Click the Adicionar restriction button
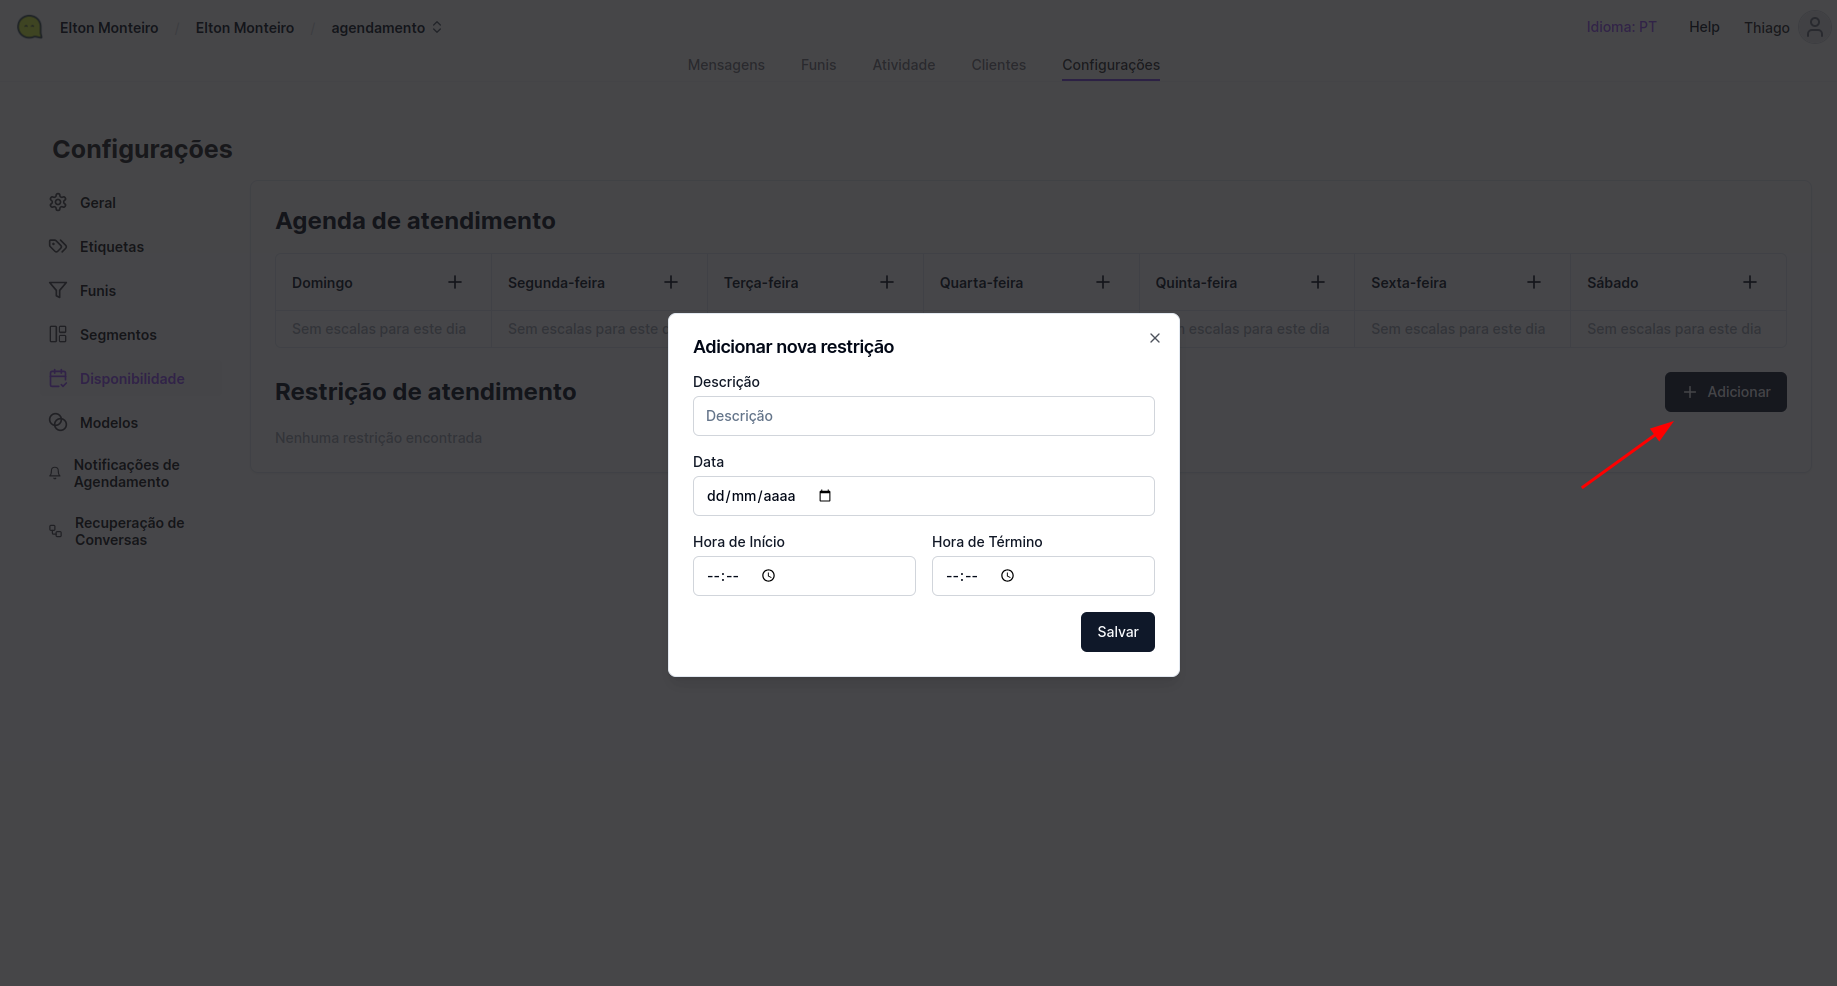1837x986 pixels. click(1725, 392)
